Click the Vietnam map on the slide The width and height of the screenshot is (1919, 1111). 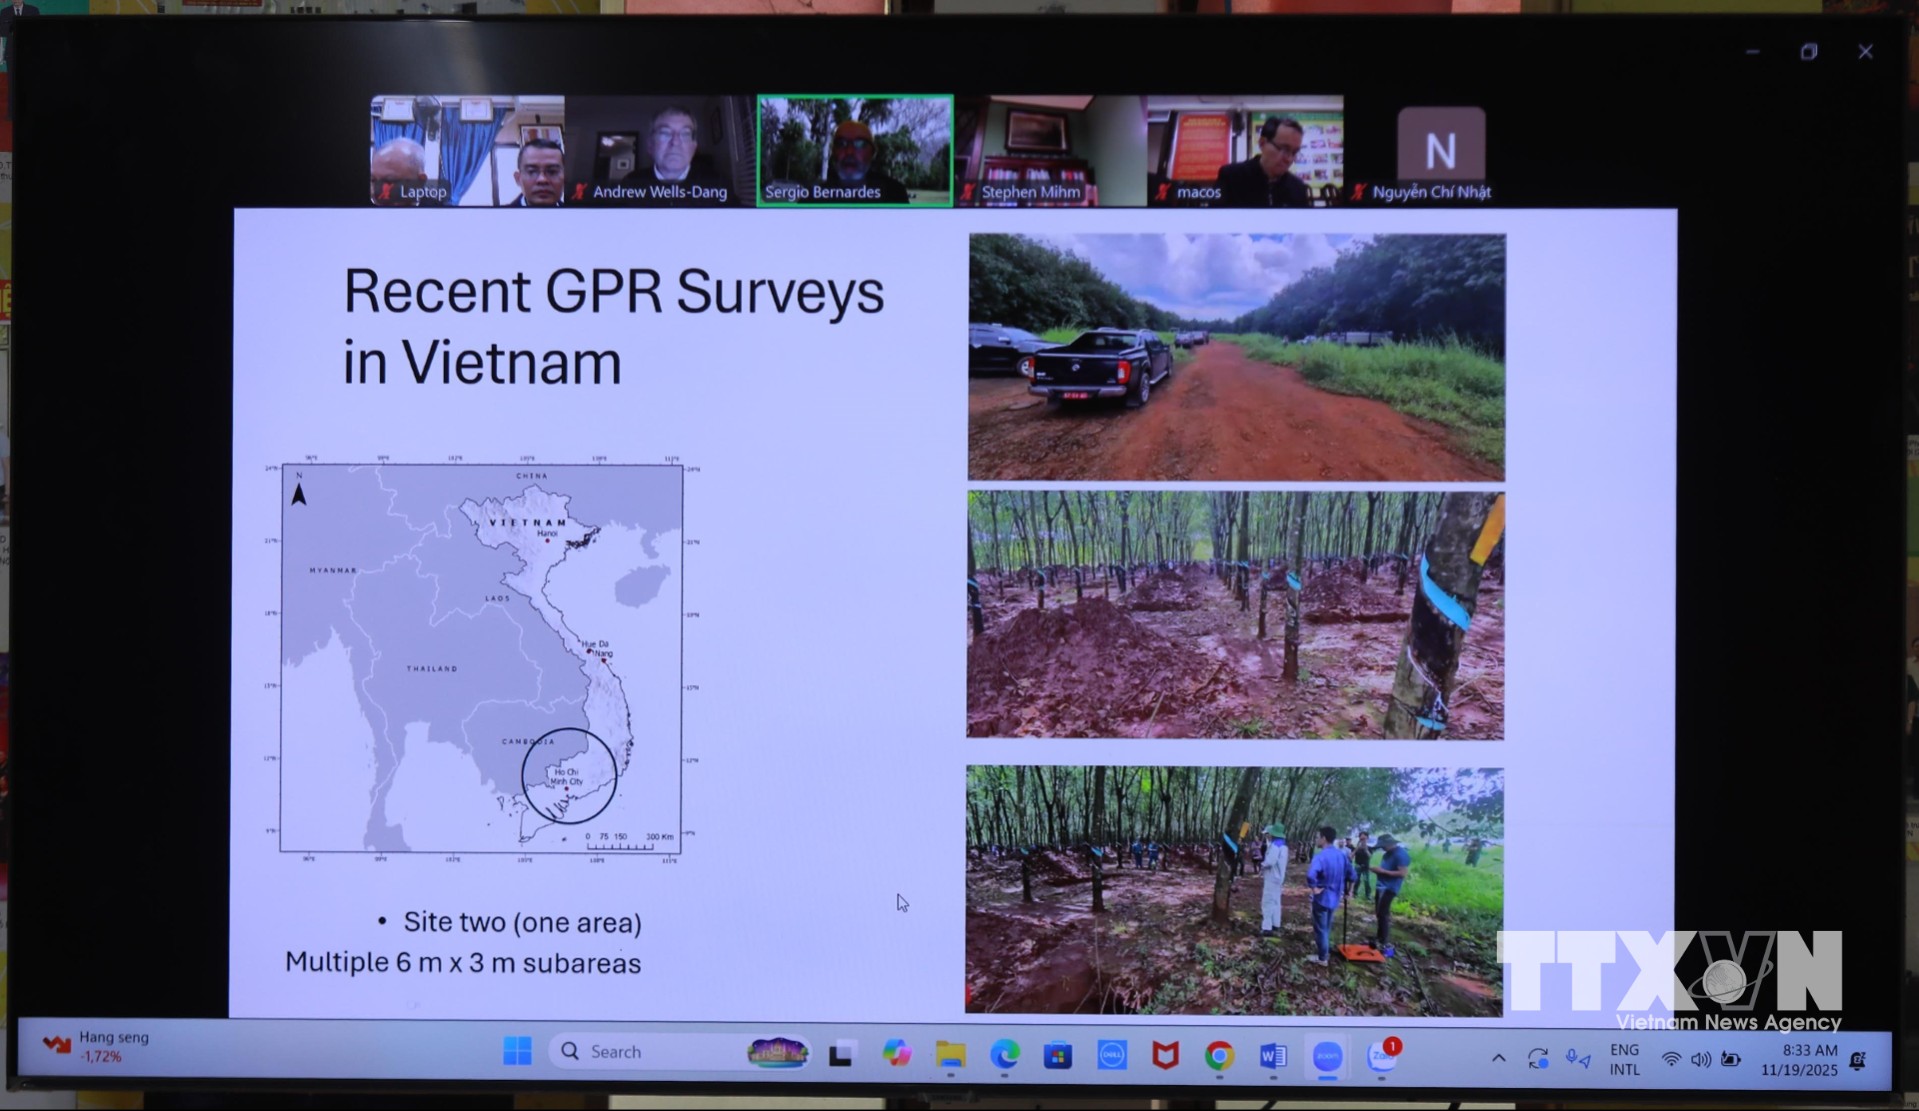482,659
